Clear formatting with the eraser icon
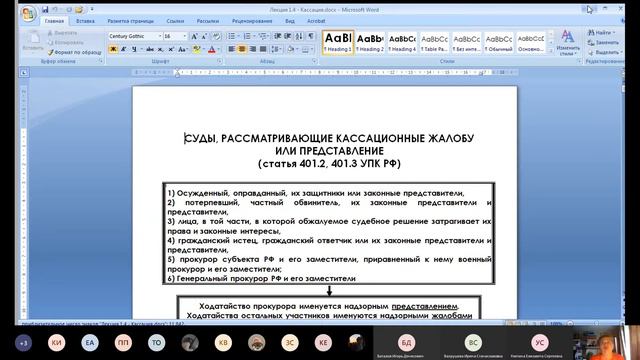Screen dimensions: 640x360 [216, 36]
